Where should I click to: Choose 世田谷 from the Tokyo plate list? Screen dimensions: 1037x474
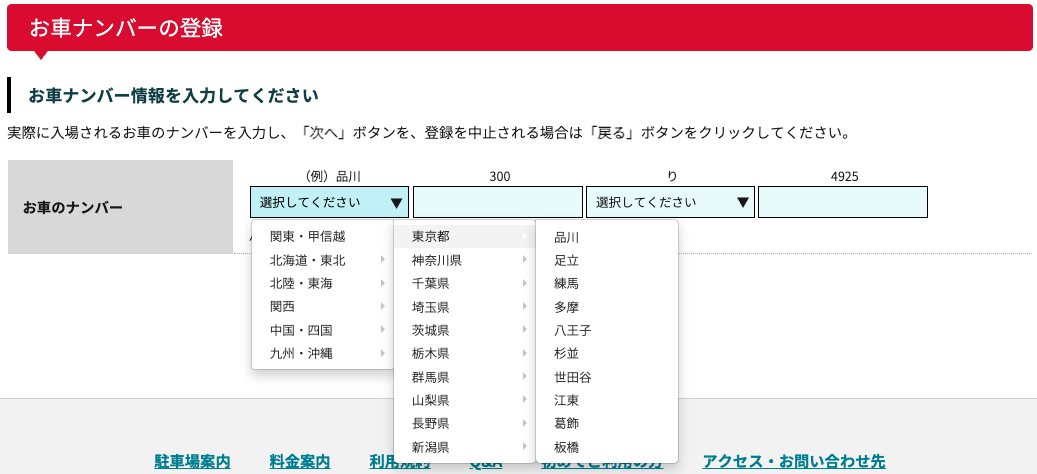pyautogui.click(x=572, y=377)
